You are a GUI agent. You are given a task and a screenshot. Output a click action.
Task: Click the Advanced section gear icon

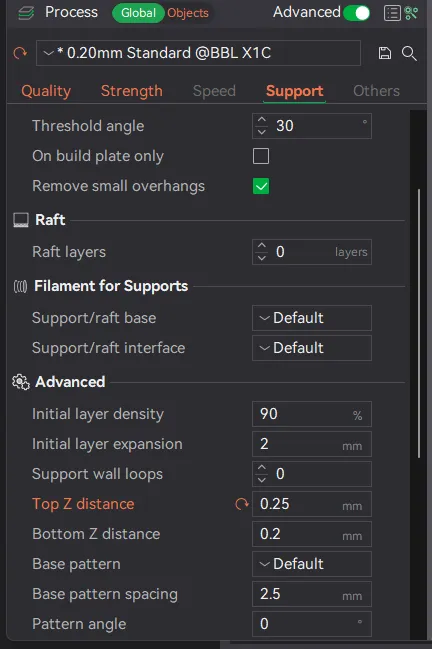21,382
